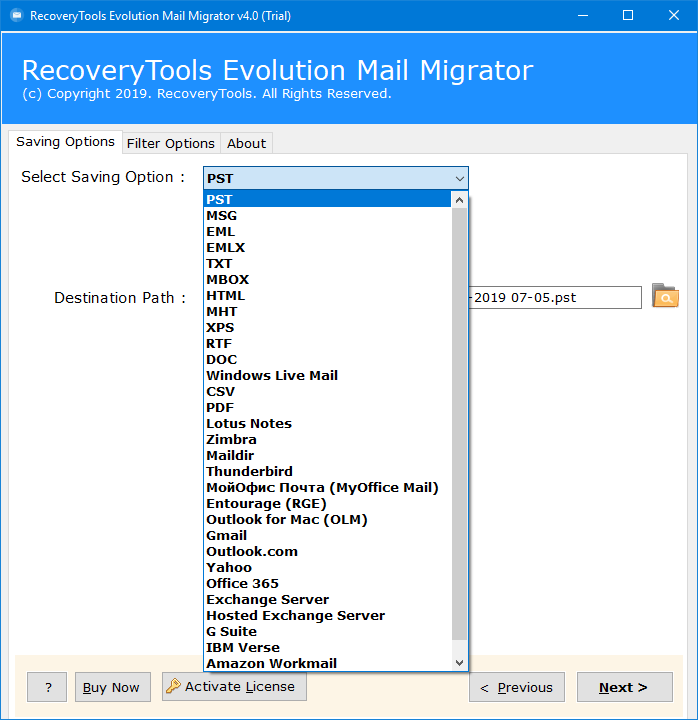Close the Mail Migrator window
Screen dimensions: 698x720
tap(674, 16)
